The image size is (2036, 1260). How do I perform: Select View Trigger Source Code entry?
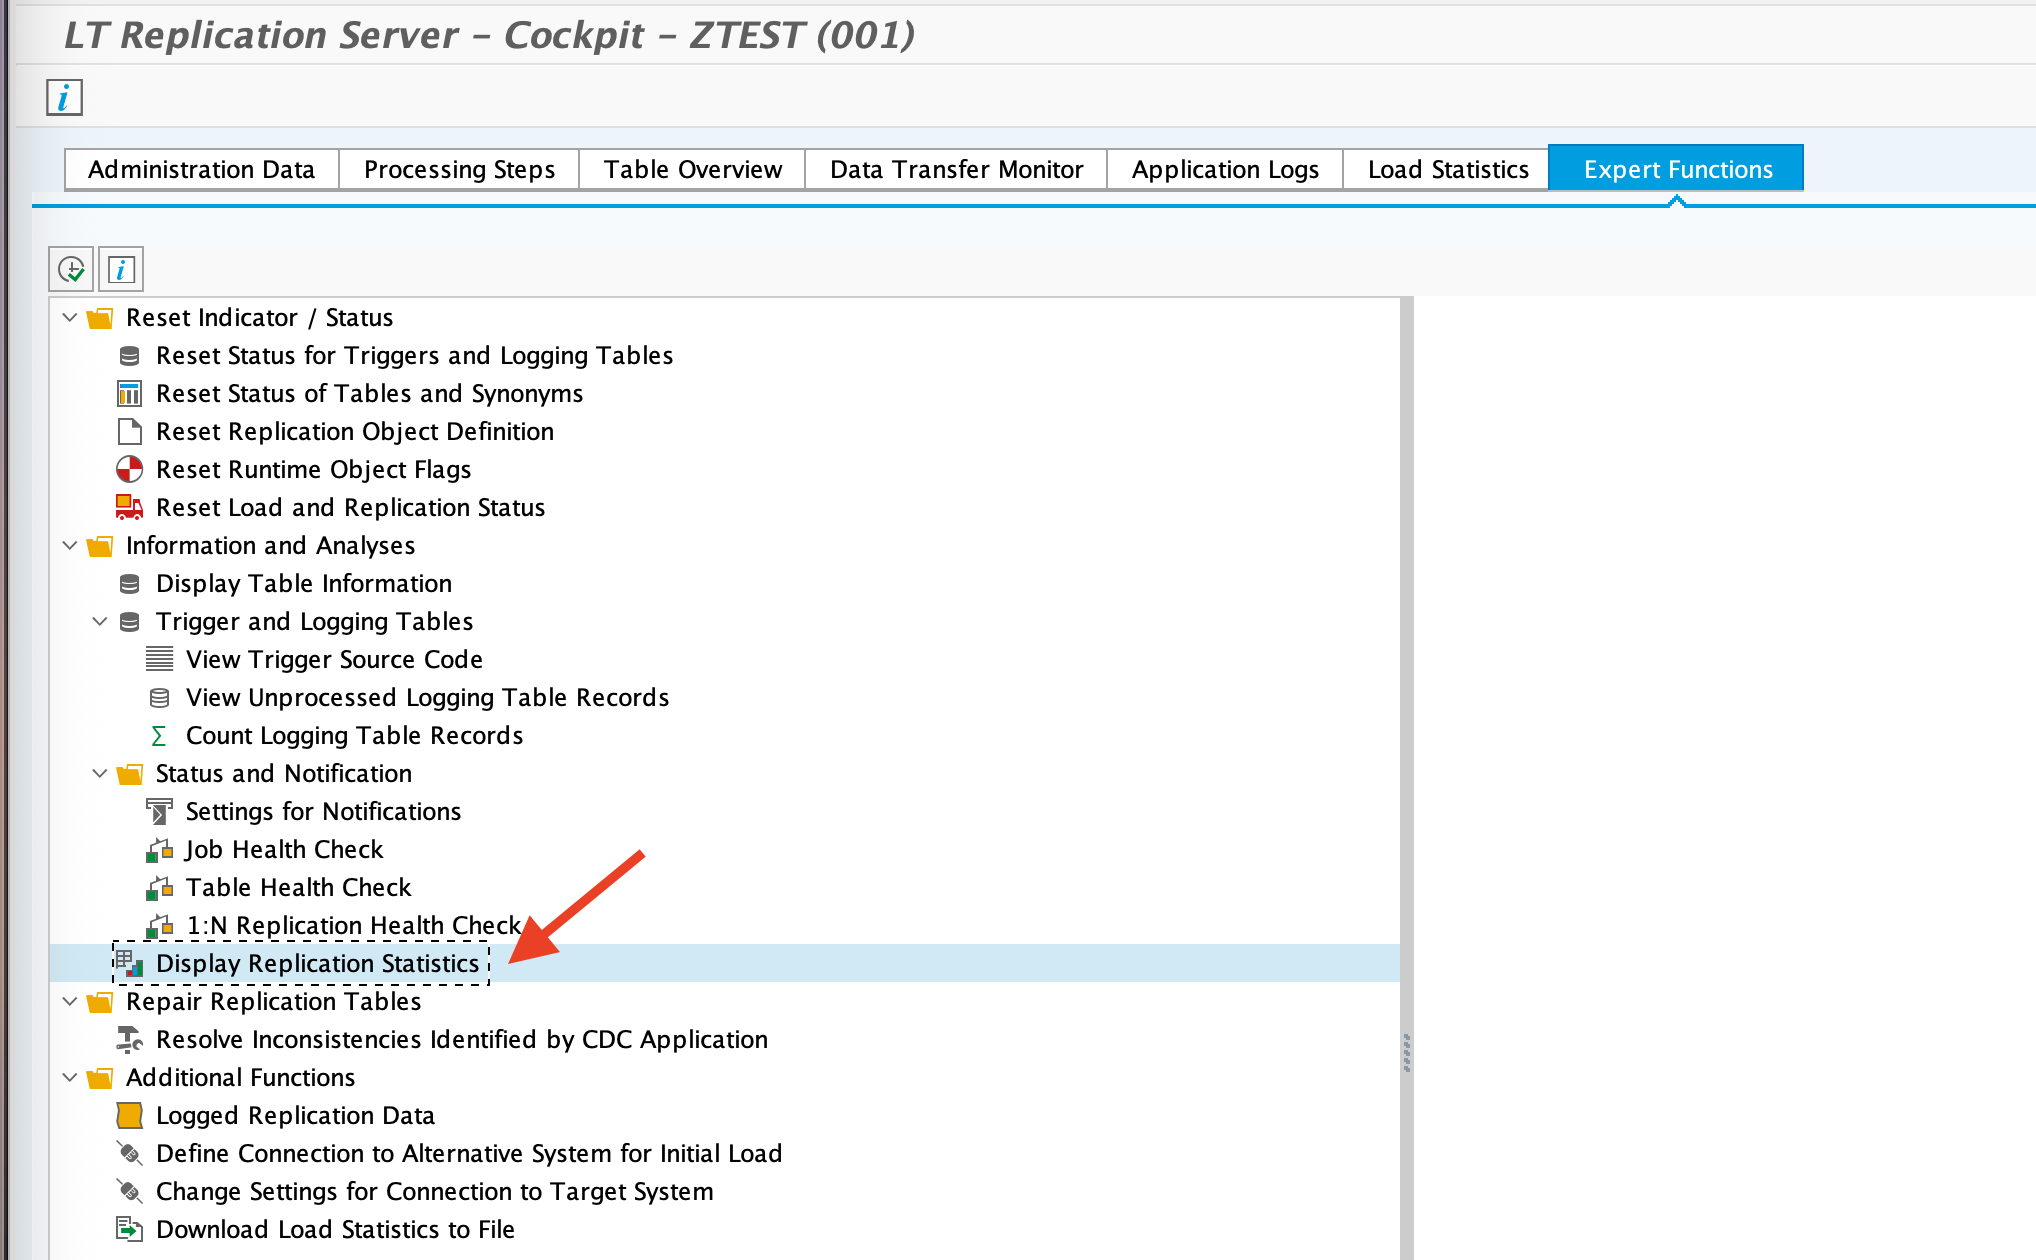(x=334, y=659)
